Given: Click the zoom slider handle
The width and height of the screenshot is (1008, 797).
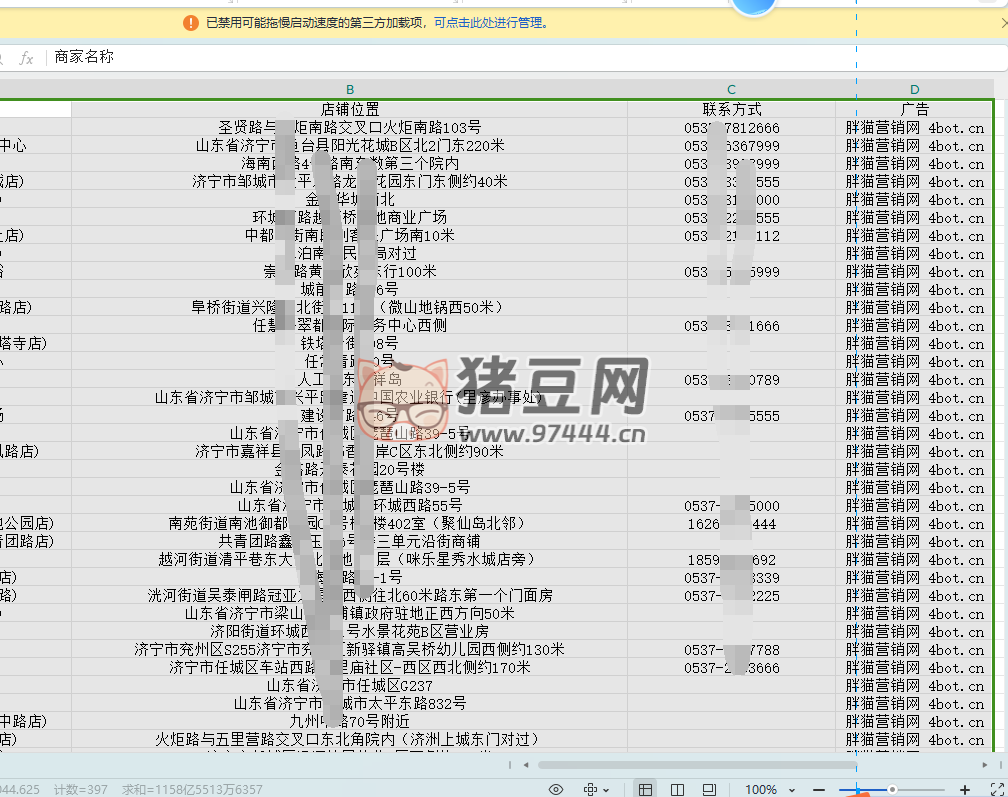Looking at the screenshot, I should 891,790.
